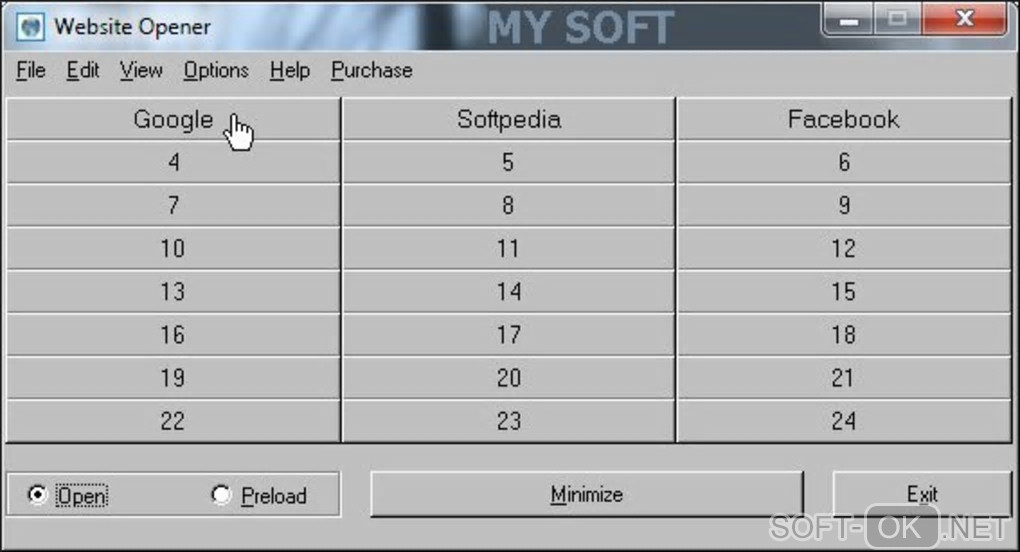
Task: Click the Minimize button at bottom
Action: (587, 494)
